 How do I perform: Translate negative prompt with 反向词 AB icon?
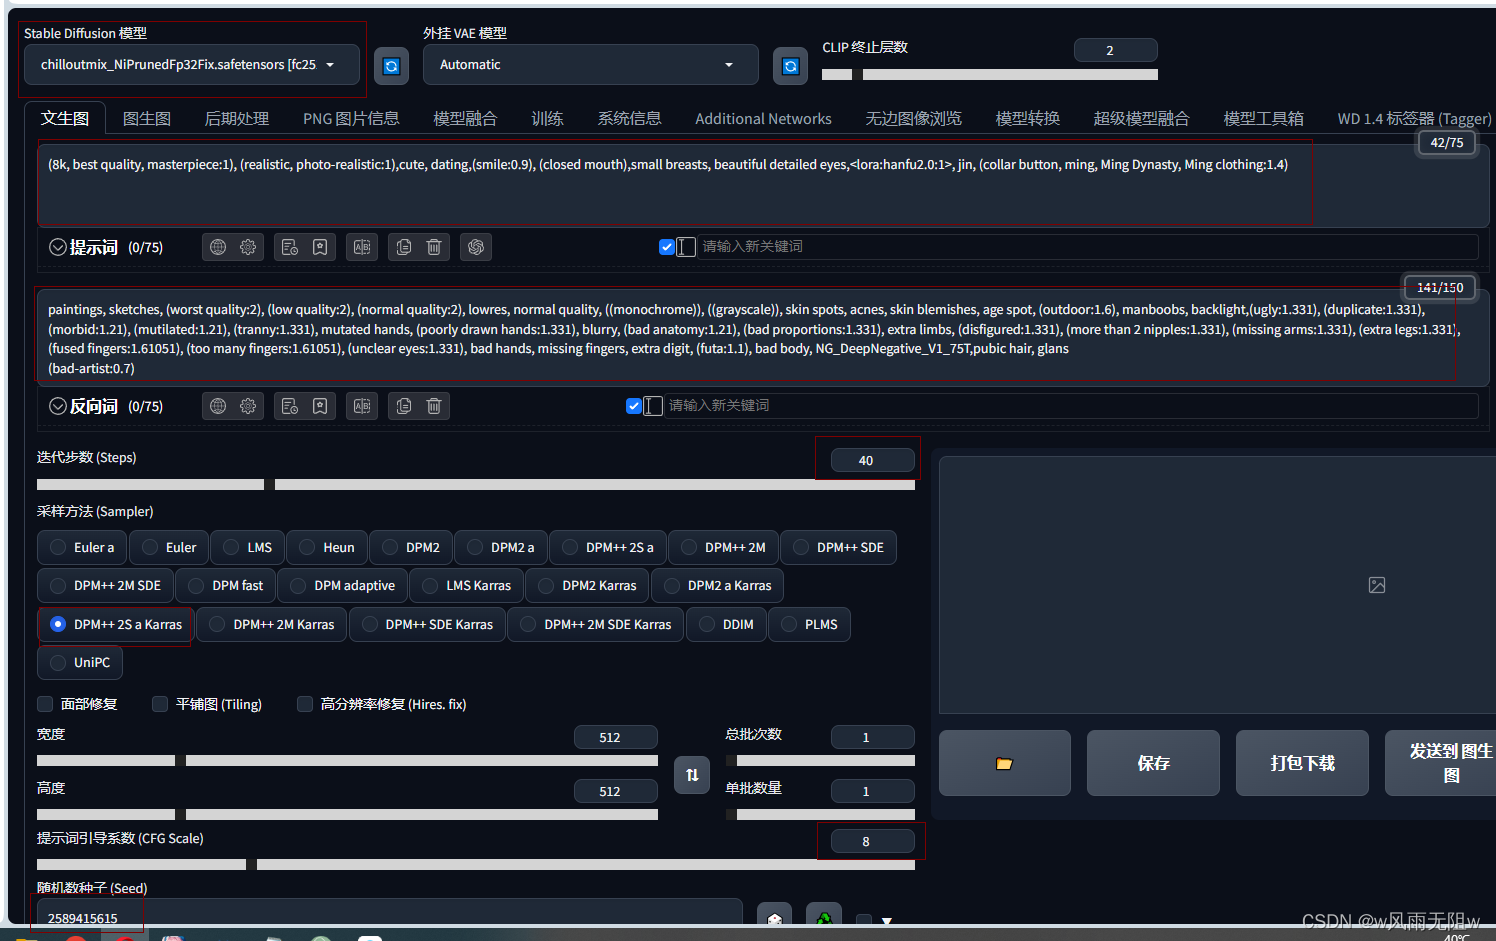click(x=362, y=406)
